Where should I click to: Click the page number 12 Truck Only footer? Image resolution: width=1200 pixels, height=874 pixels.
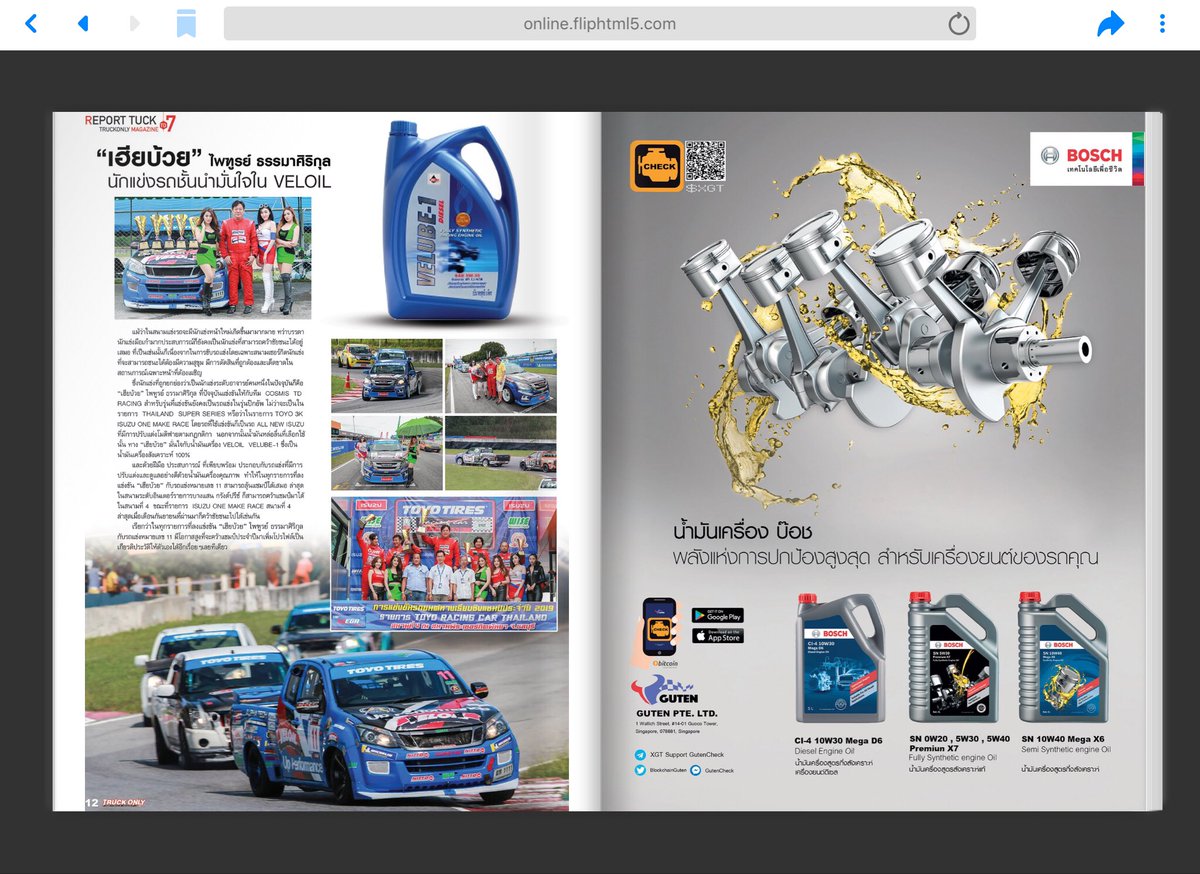coord(115,802)
